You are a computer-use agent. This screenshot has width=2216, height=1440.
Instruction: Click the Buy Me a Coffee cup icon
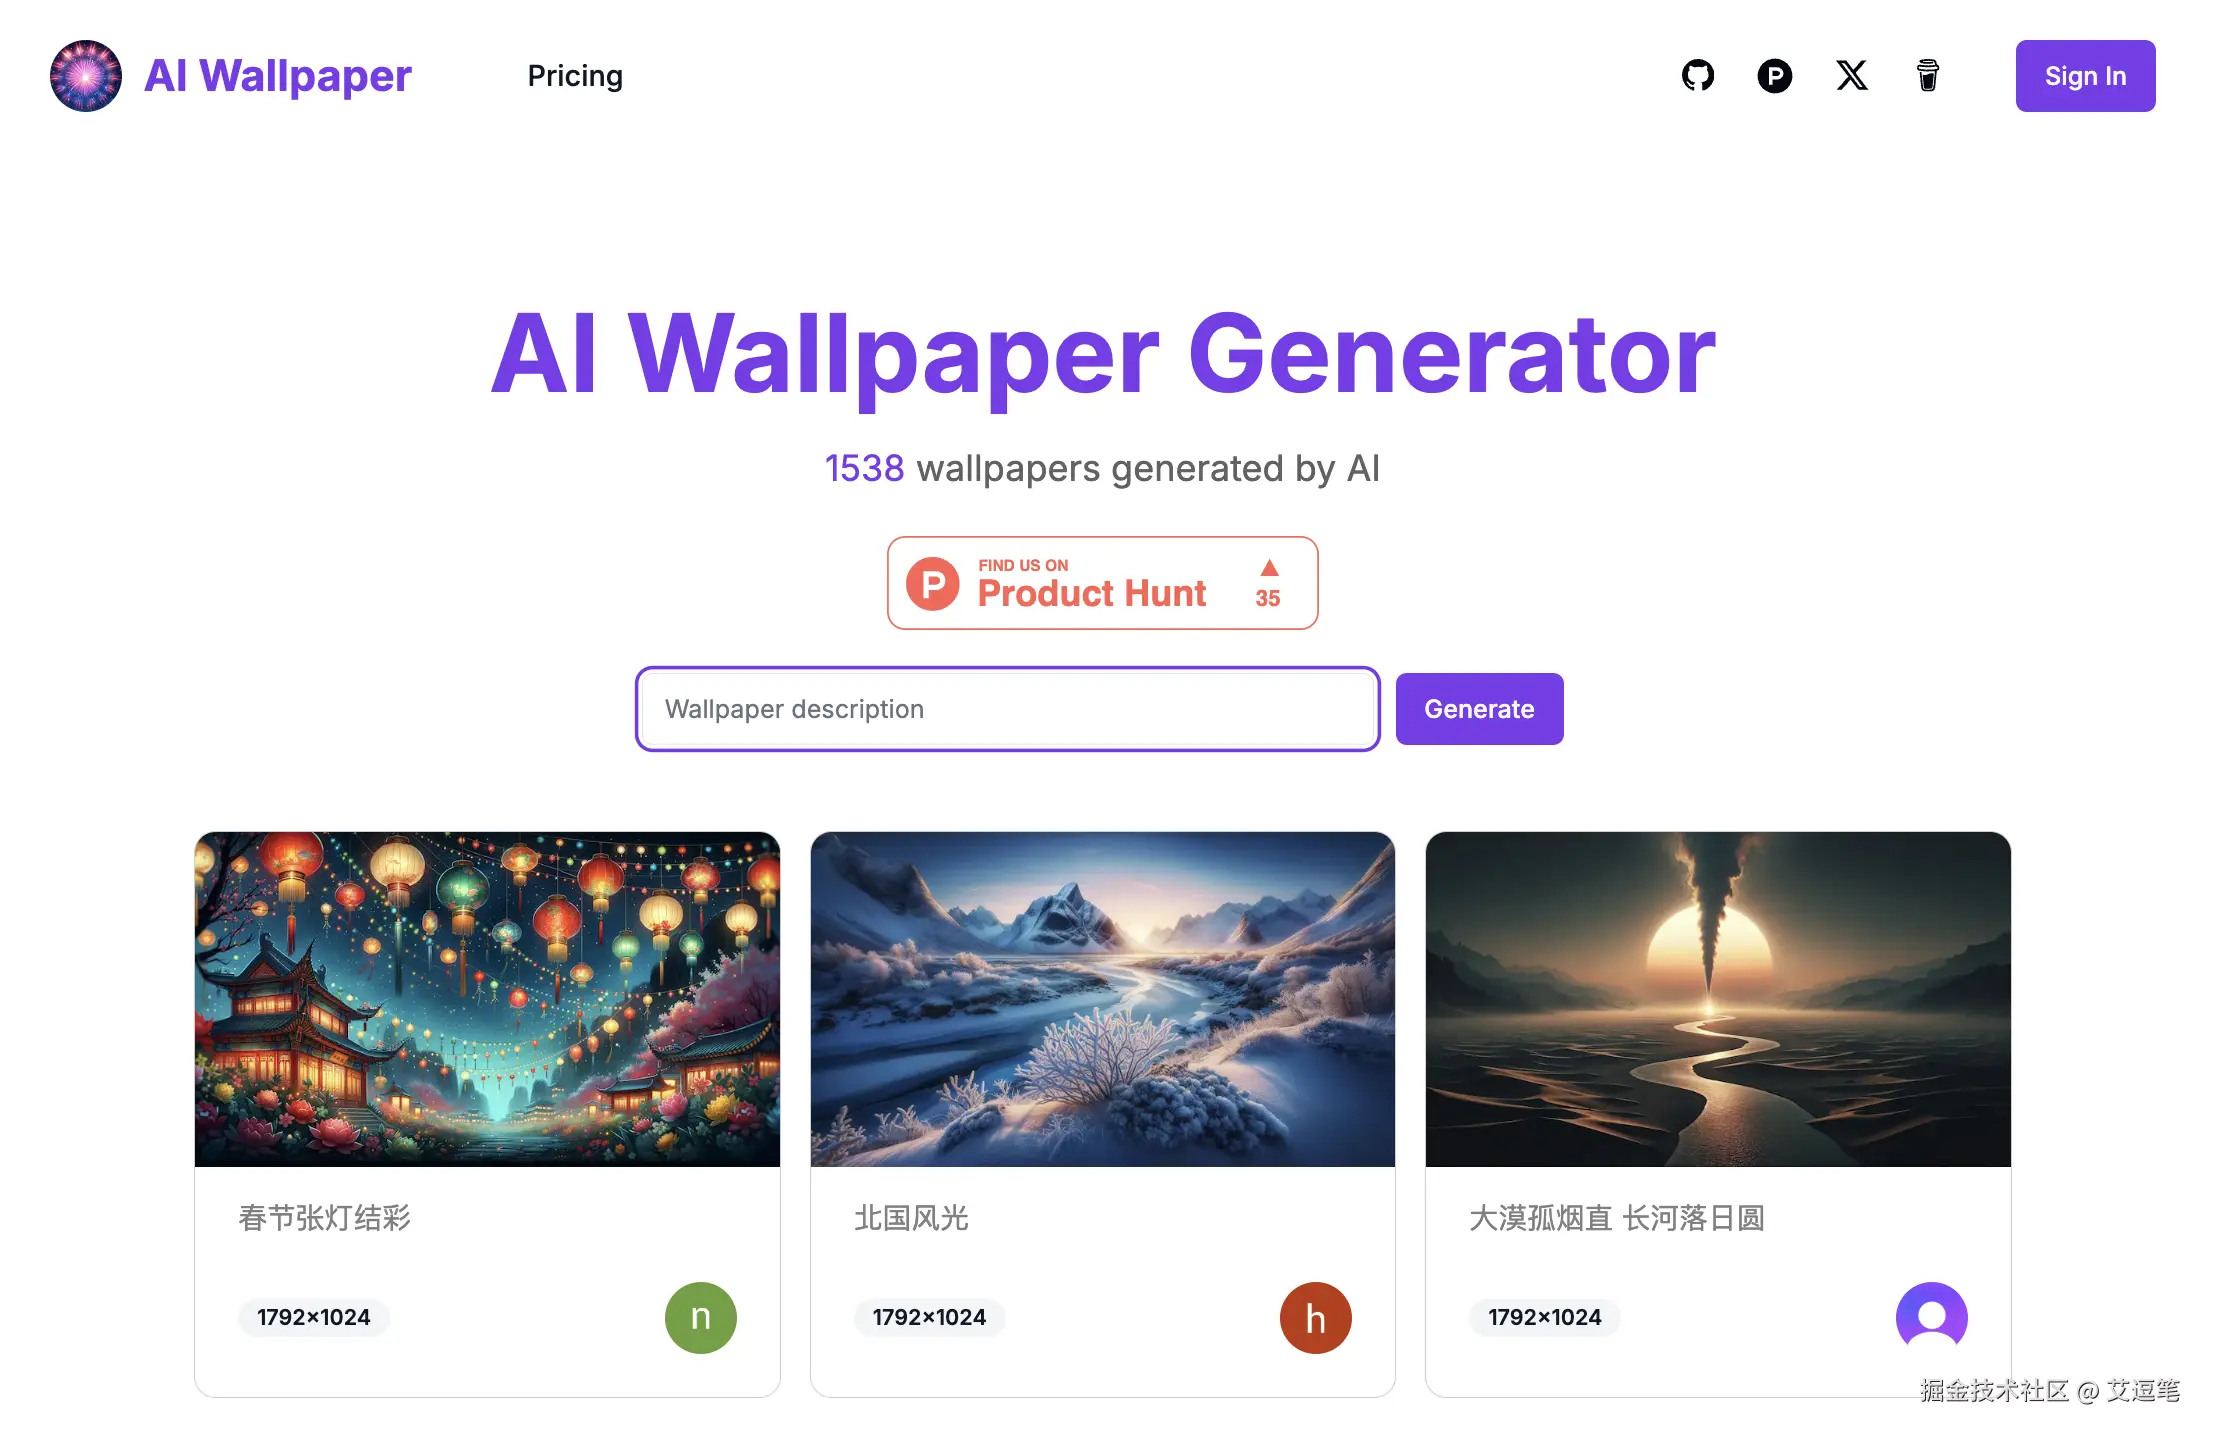coord(1928,76)
